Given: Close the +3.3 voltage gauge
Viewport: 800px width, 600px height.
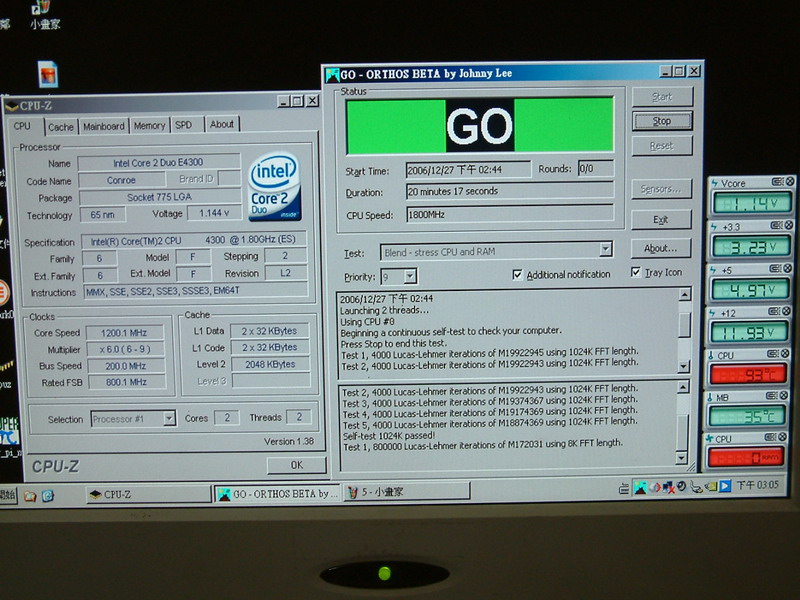Looking at the screenshot, I should (x=788, y=225).
